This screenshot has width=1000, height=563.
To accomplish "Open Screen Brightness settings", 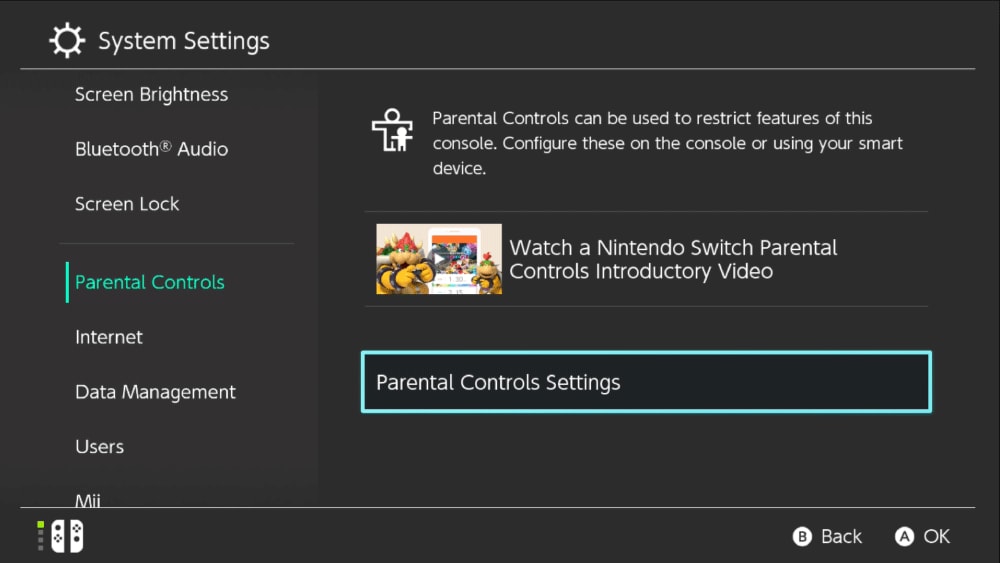I will (x=151, y=95).
